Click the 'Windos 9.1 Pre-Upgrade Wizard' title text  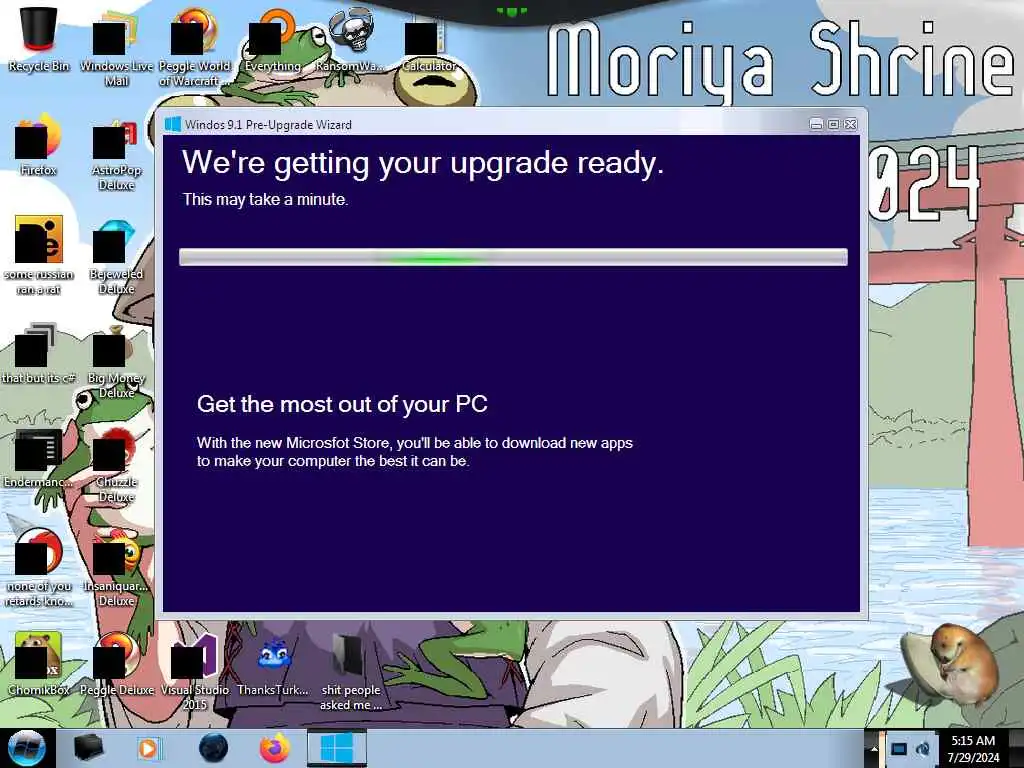tap(268, 125)
